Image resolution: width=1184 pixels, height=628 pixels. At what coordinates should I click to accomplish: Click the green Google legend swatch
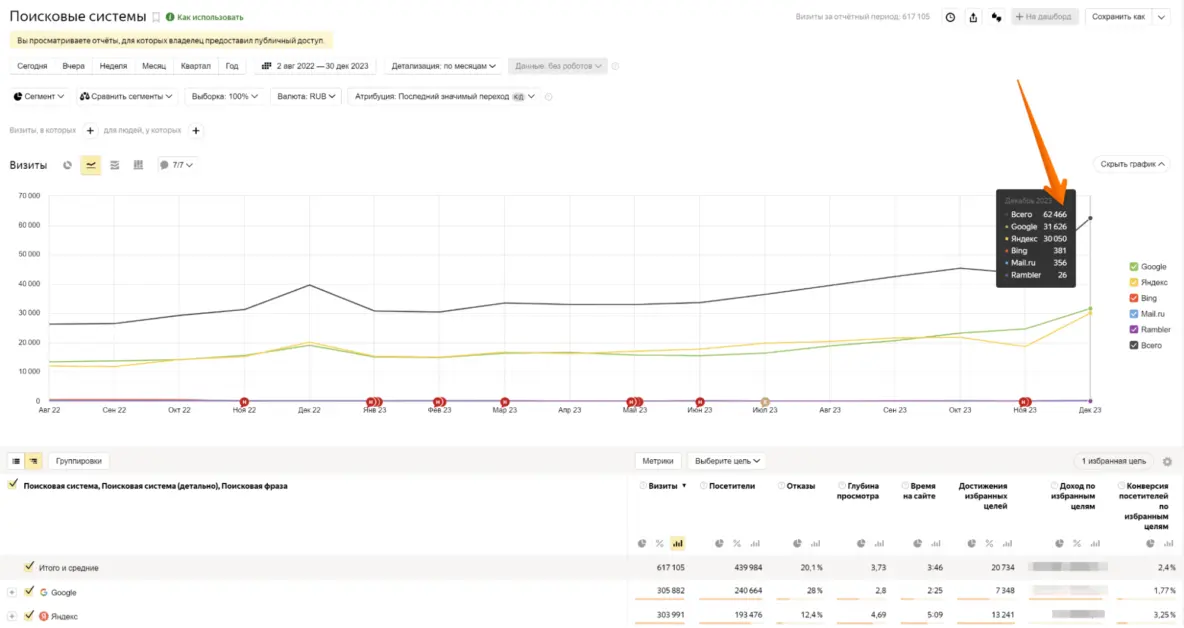pyautogui.click(x=1133, y=267)
